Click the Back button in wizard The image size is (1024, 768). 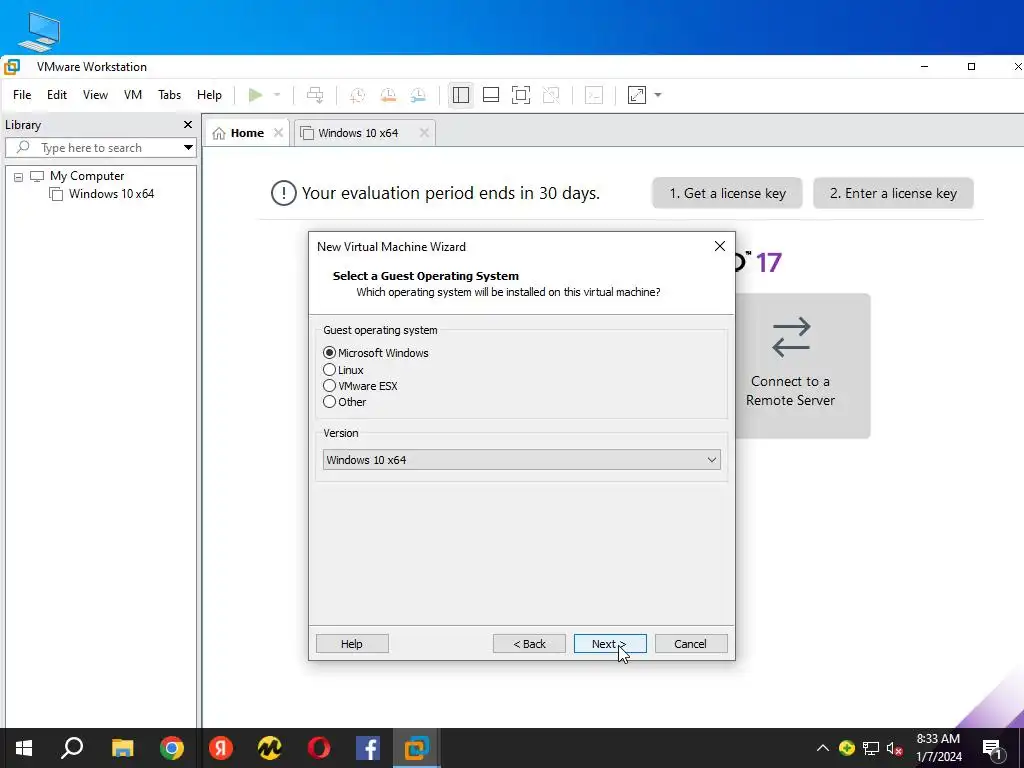pyautogui.click(x=529, y=644)
